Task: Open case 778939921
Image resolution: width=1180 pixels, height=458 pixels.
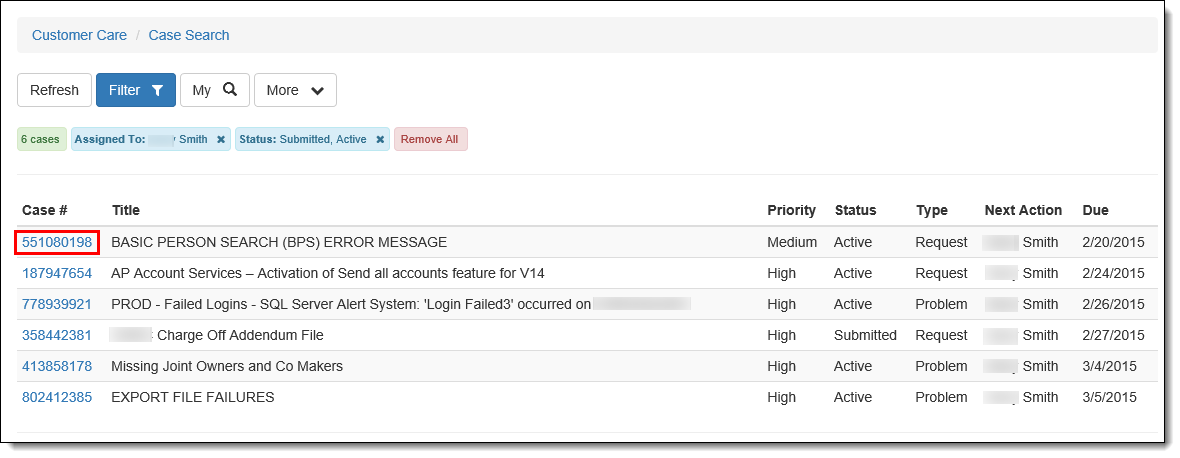Action: [57, 304]
